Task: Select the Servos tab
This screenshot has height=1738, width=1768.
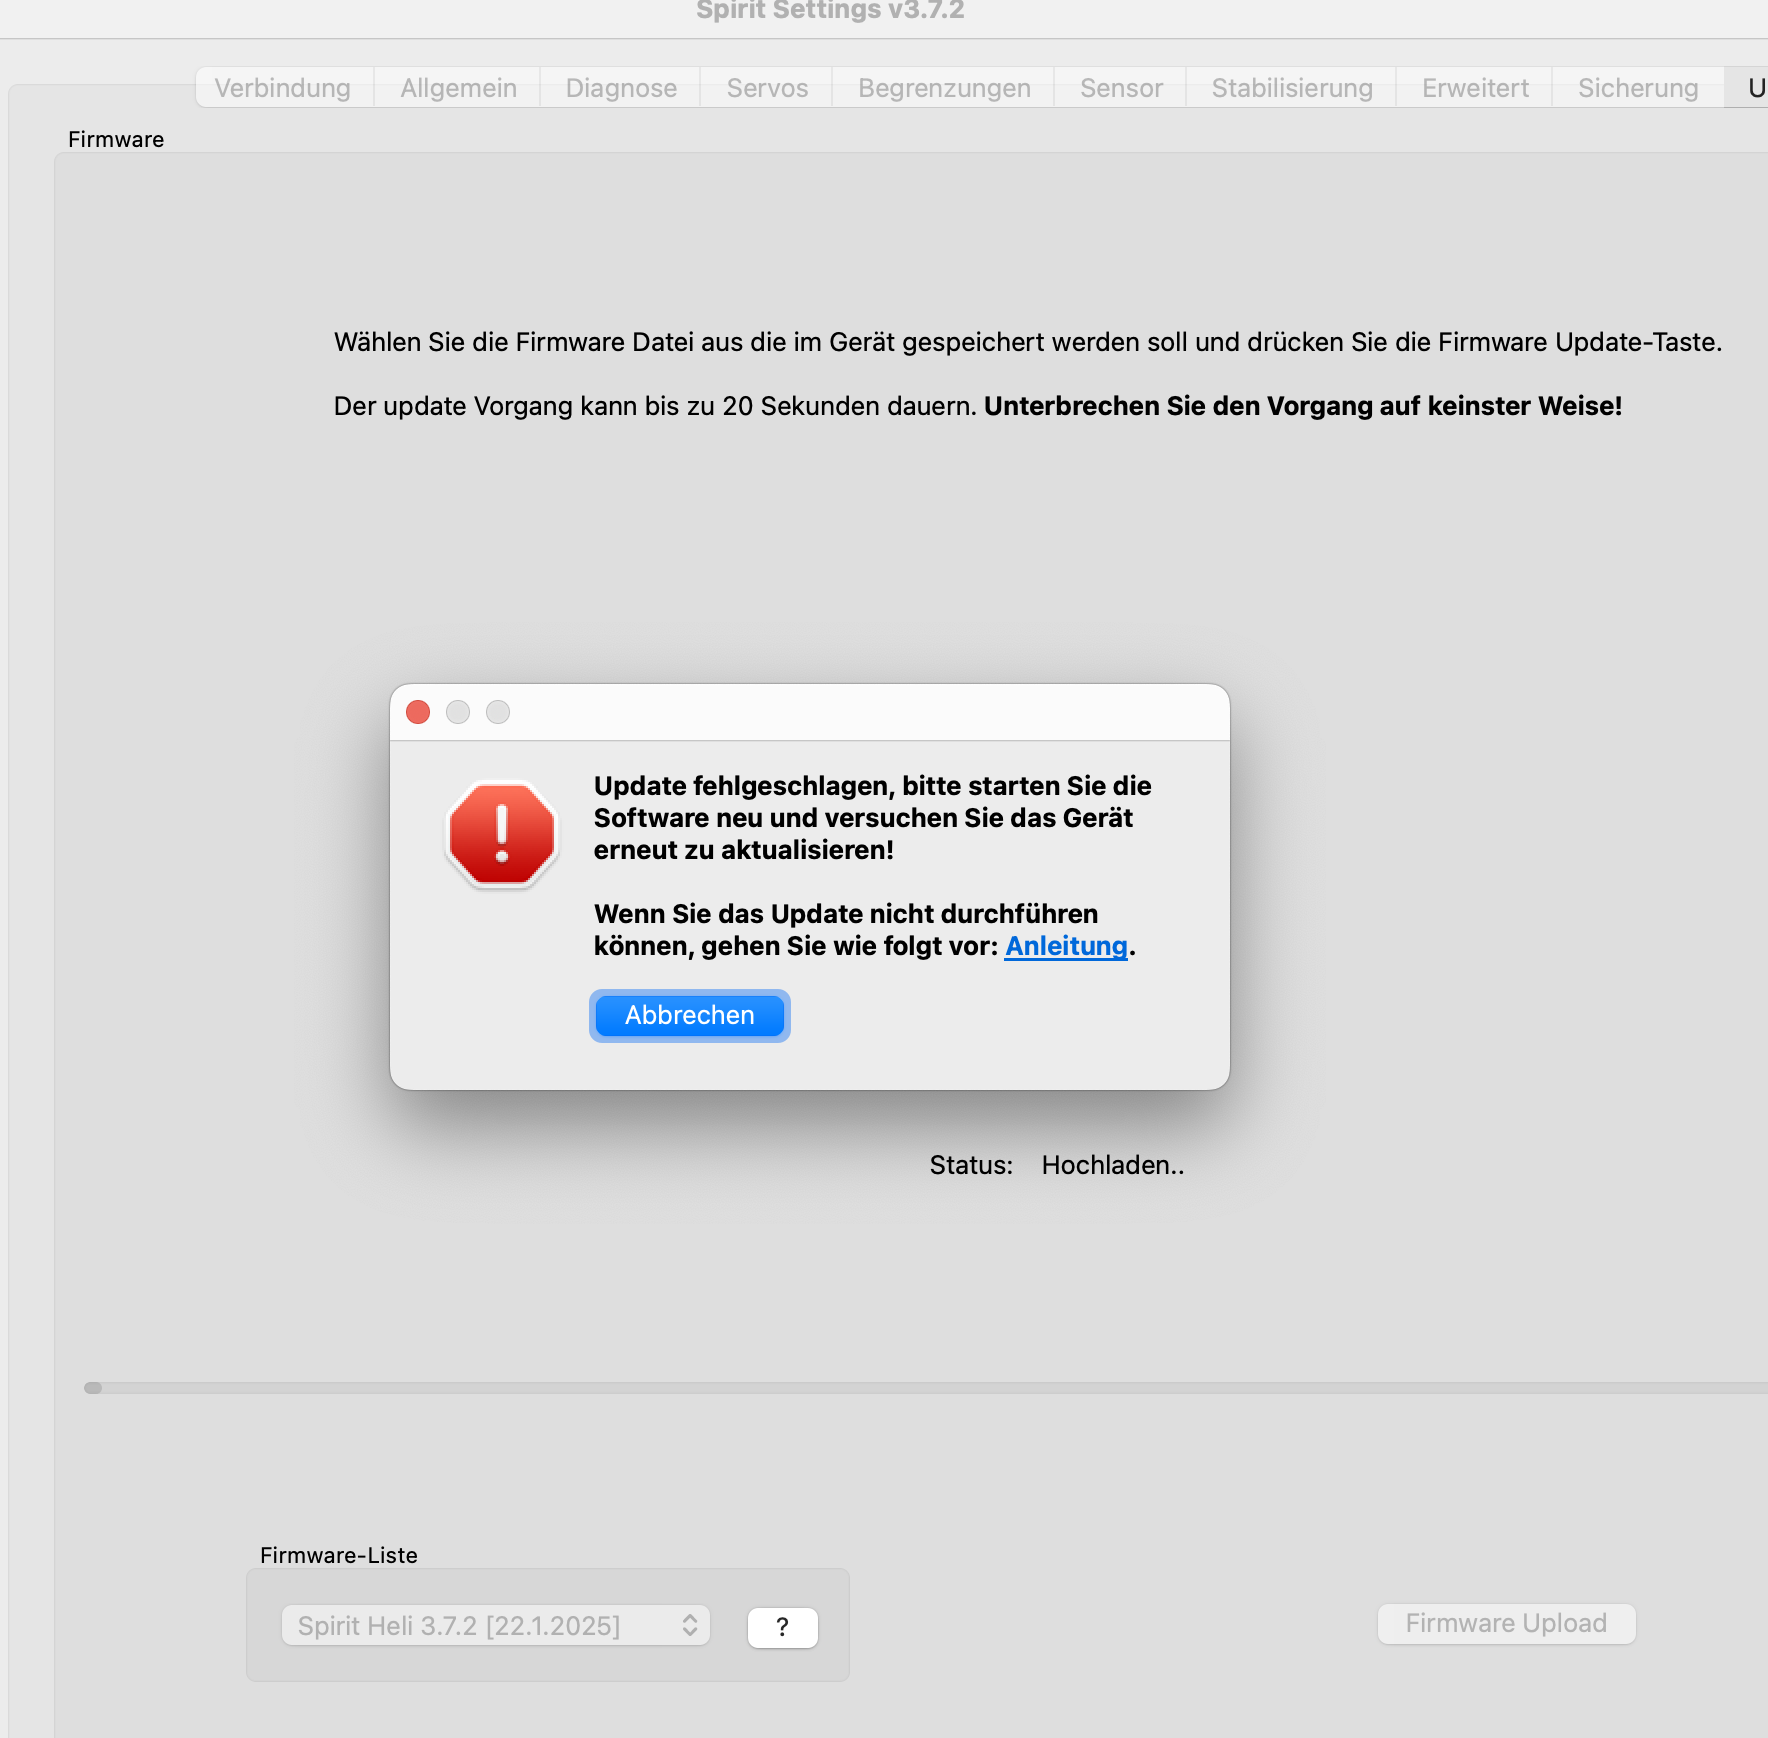Action: pos(767,88)
